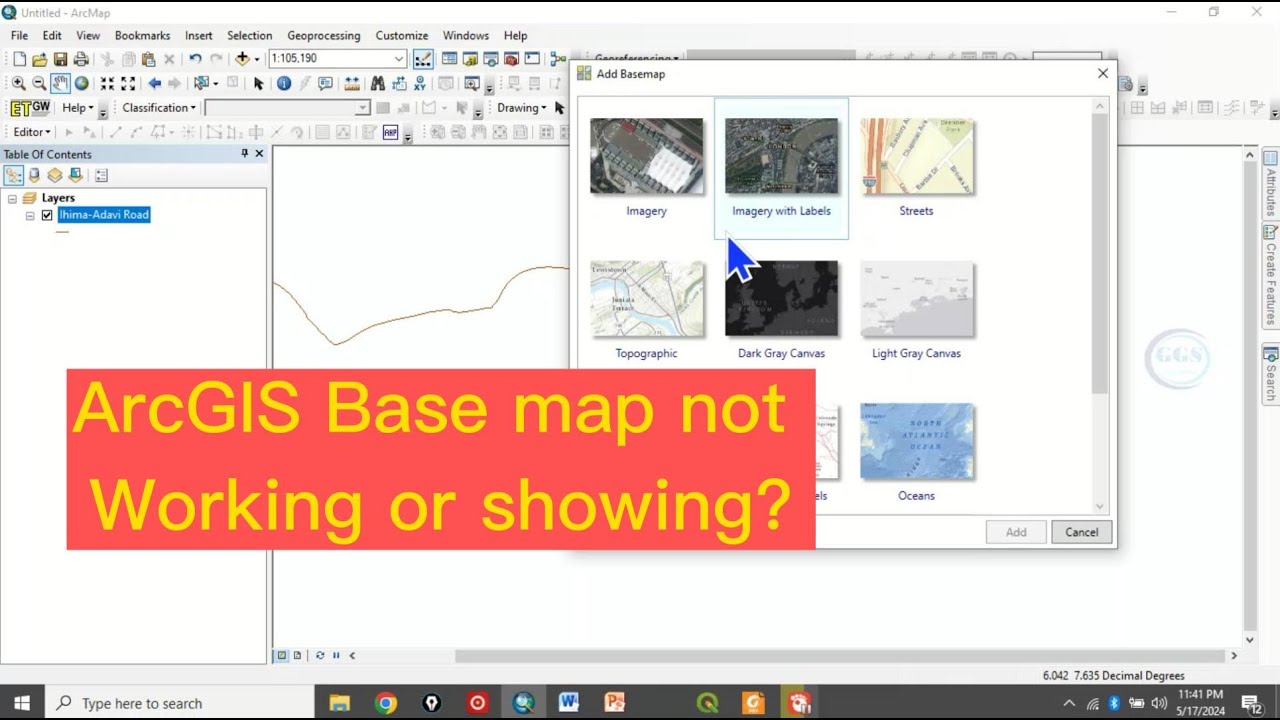1280x720 pixels.
Task: Open the Selection menu
Action: [250, 35]
